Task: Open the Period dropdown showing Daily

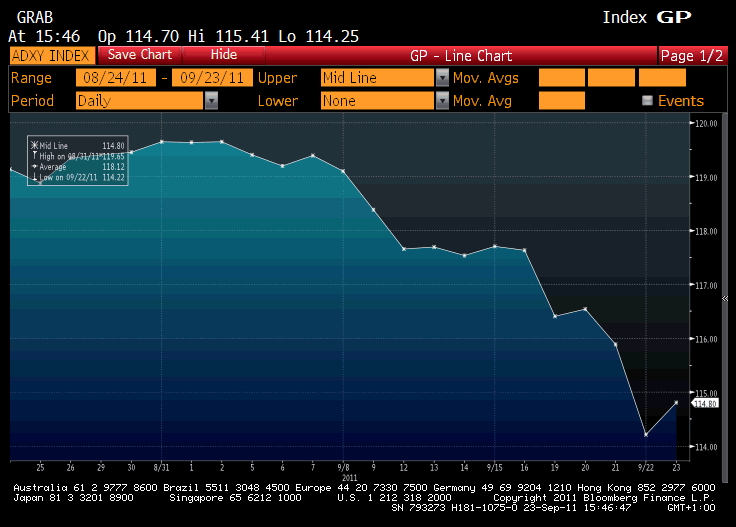Action: tap(211, 100)
